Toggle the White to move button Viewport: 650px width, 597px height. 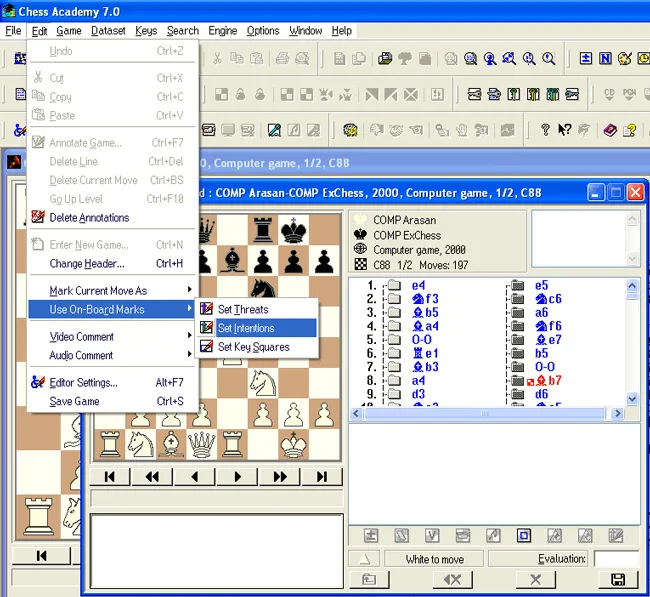pyautogui.click(x=434, y=559)
